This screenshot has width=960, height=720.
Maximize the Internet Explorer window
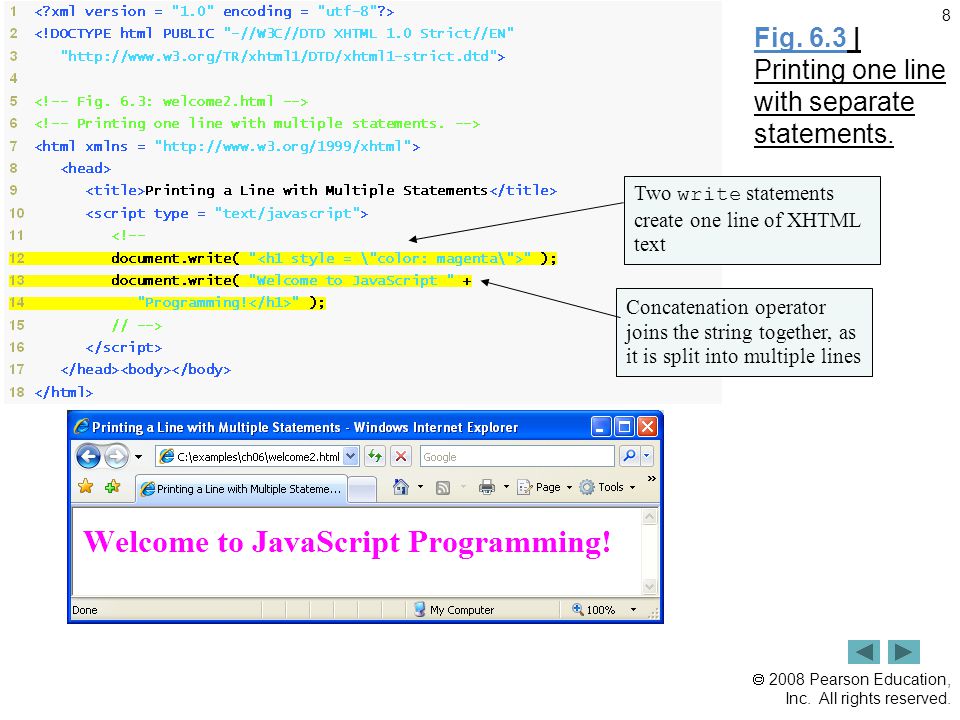point(624,427)
